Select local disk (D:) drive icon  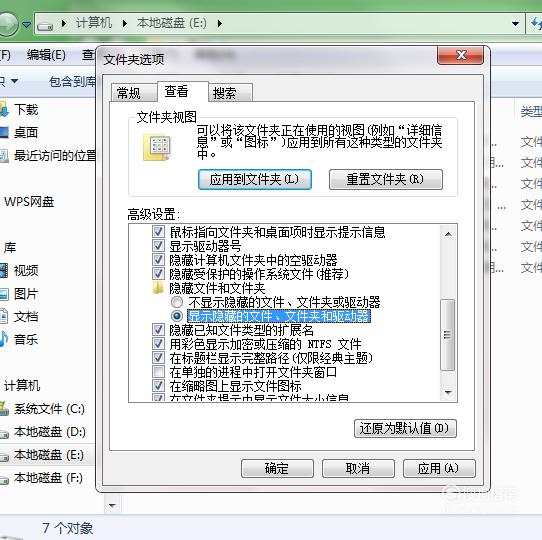(x=4, y=432)
